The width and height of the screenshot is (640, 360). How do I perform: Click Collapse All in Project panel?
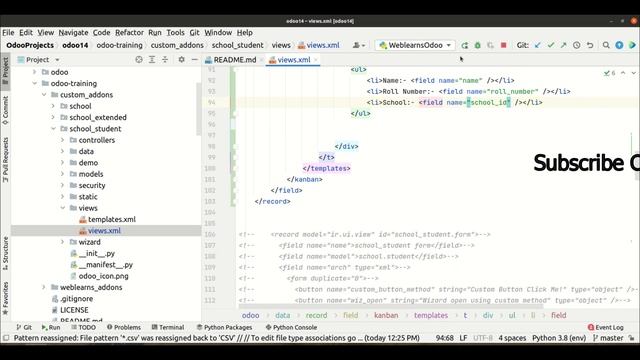tap(165, 60)
